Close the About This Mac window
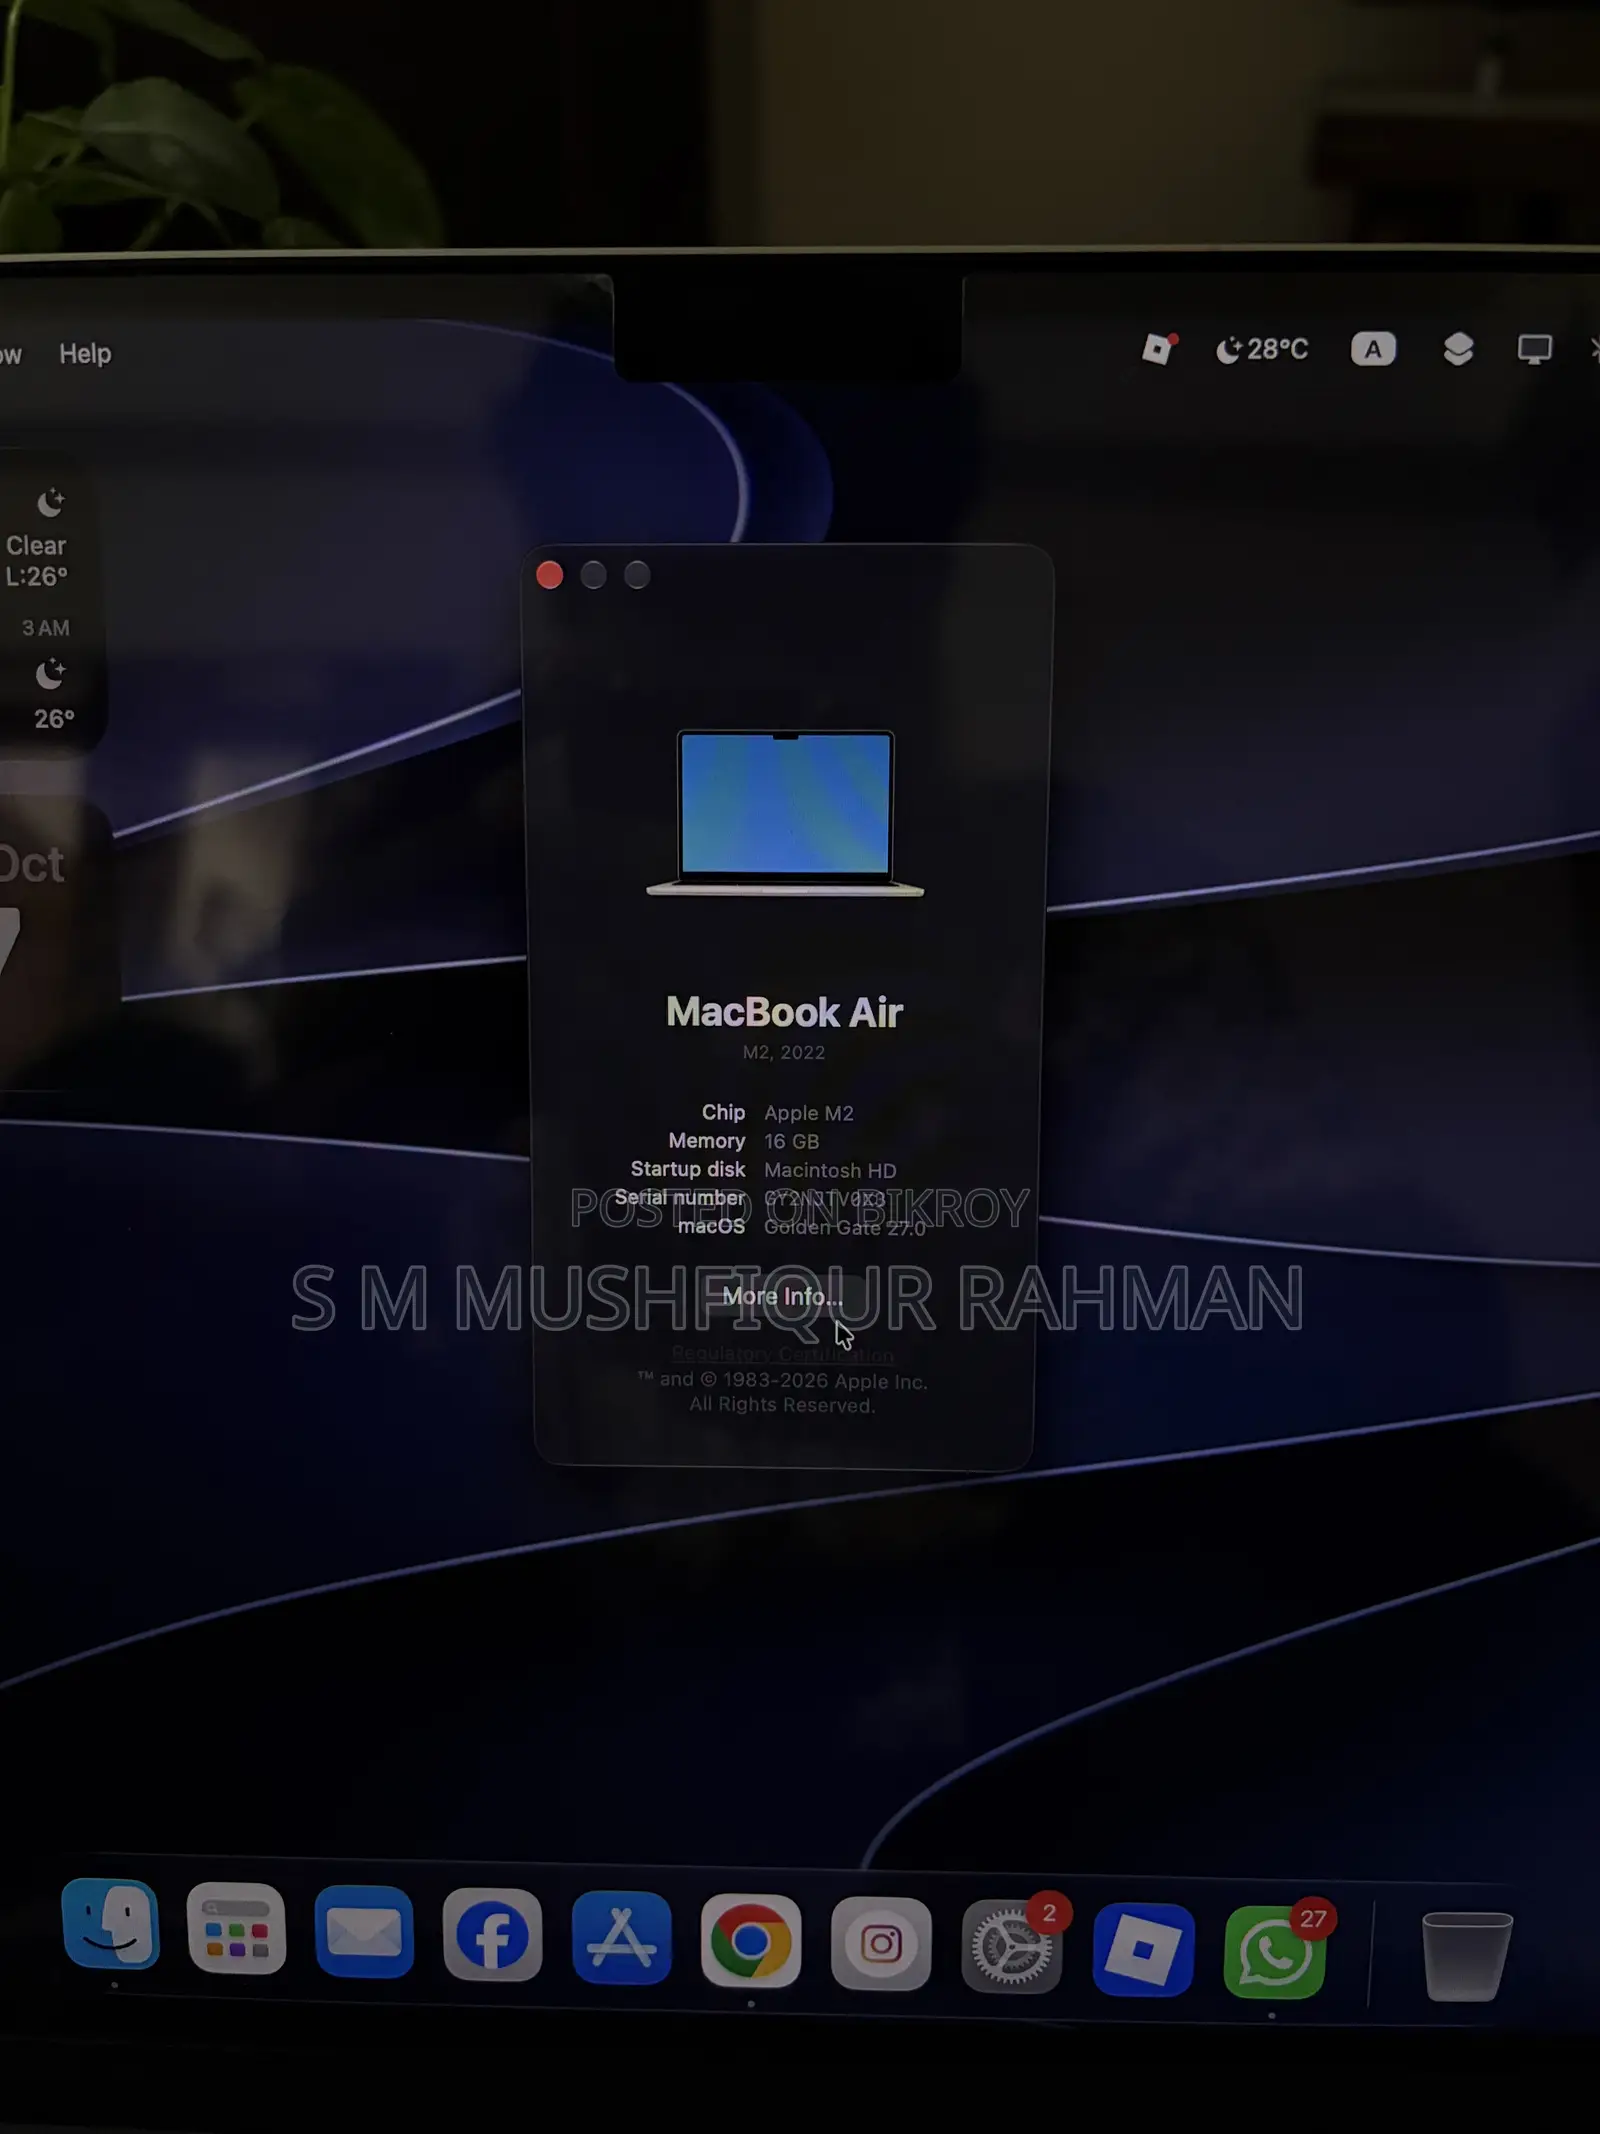The image size is (1600, 2134). (549, 575)
